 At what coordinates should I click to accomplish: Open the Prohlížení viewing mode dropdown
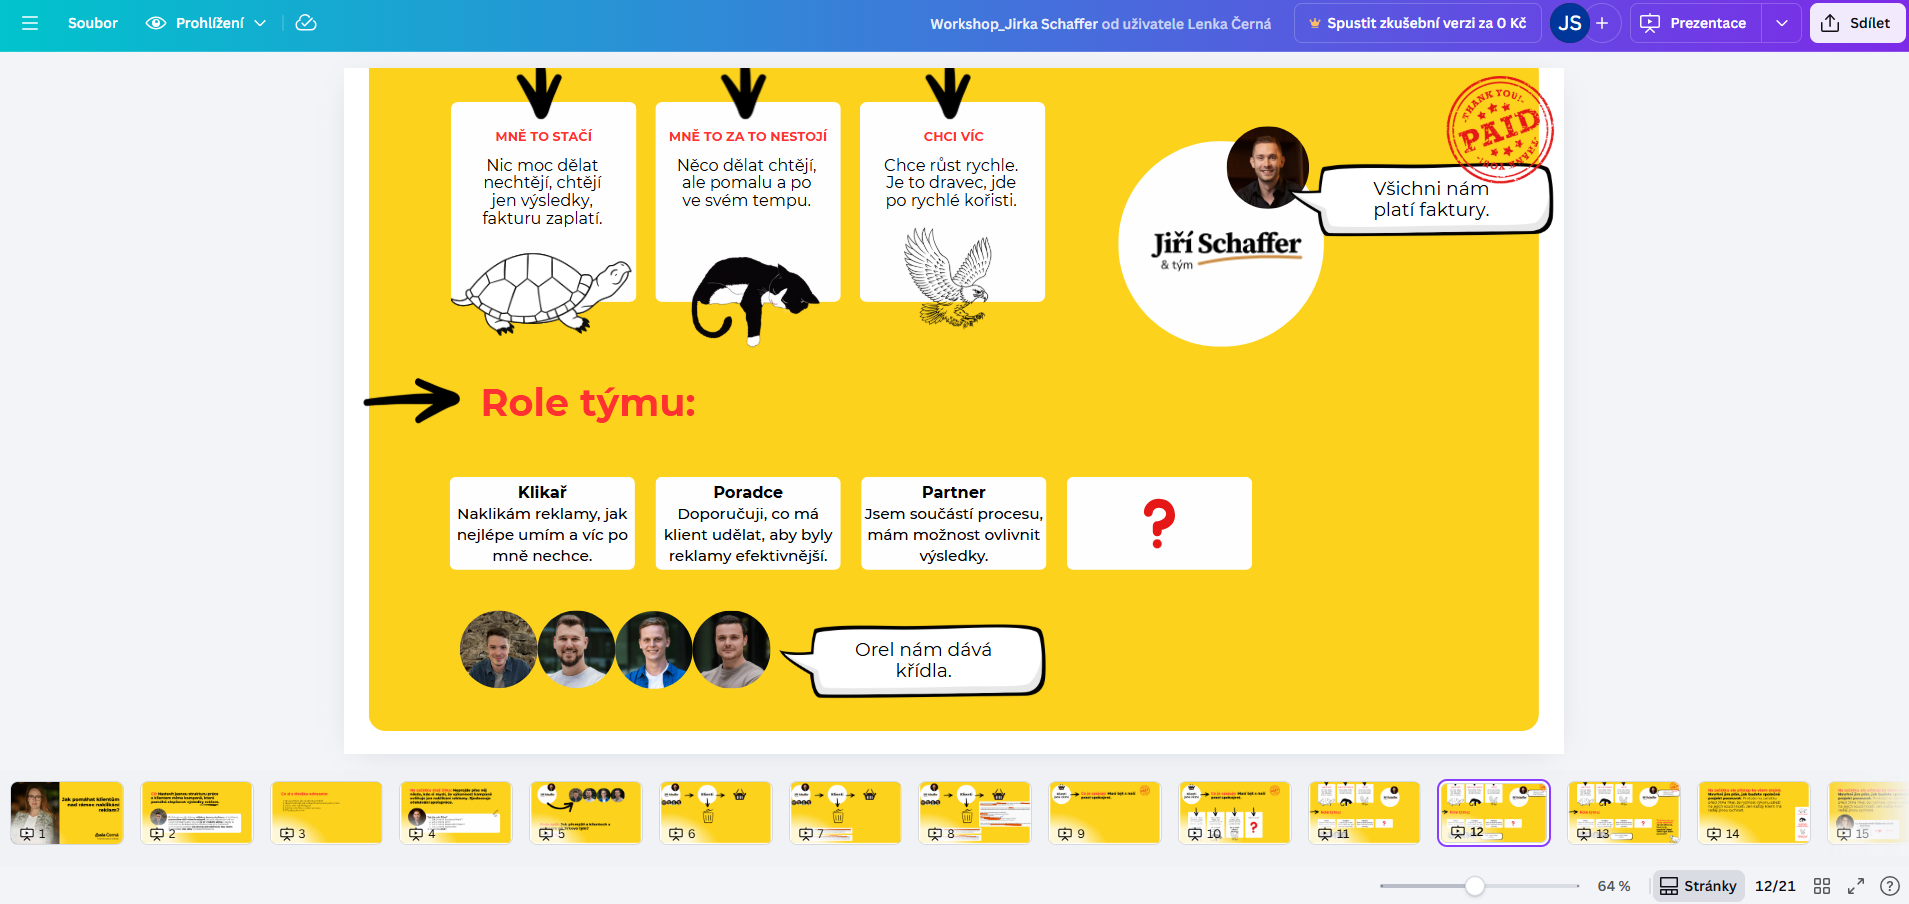point(206,23)
